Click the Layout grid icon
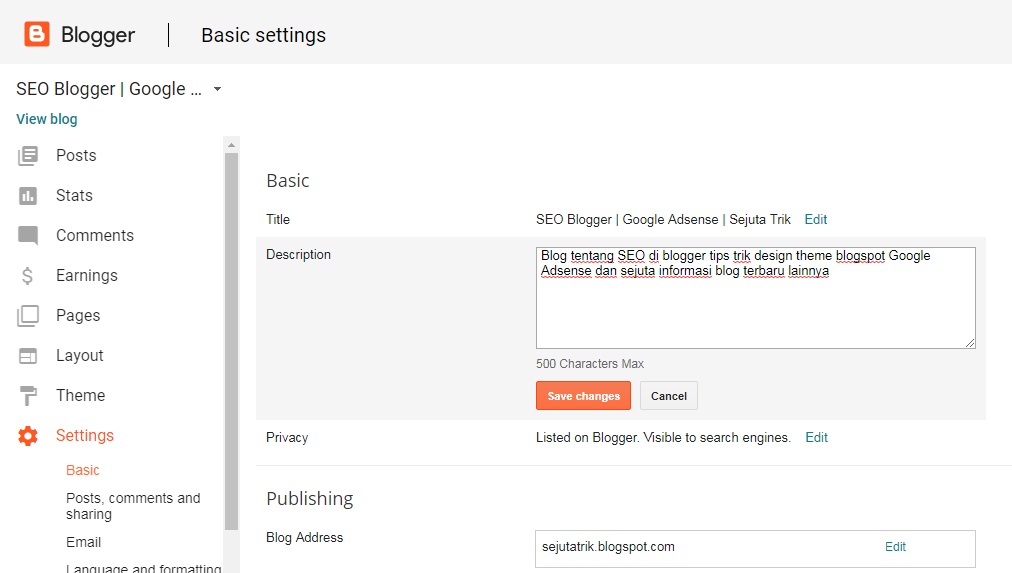The image size is (1012, 573). click(x=28, y=356)
